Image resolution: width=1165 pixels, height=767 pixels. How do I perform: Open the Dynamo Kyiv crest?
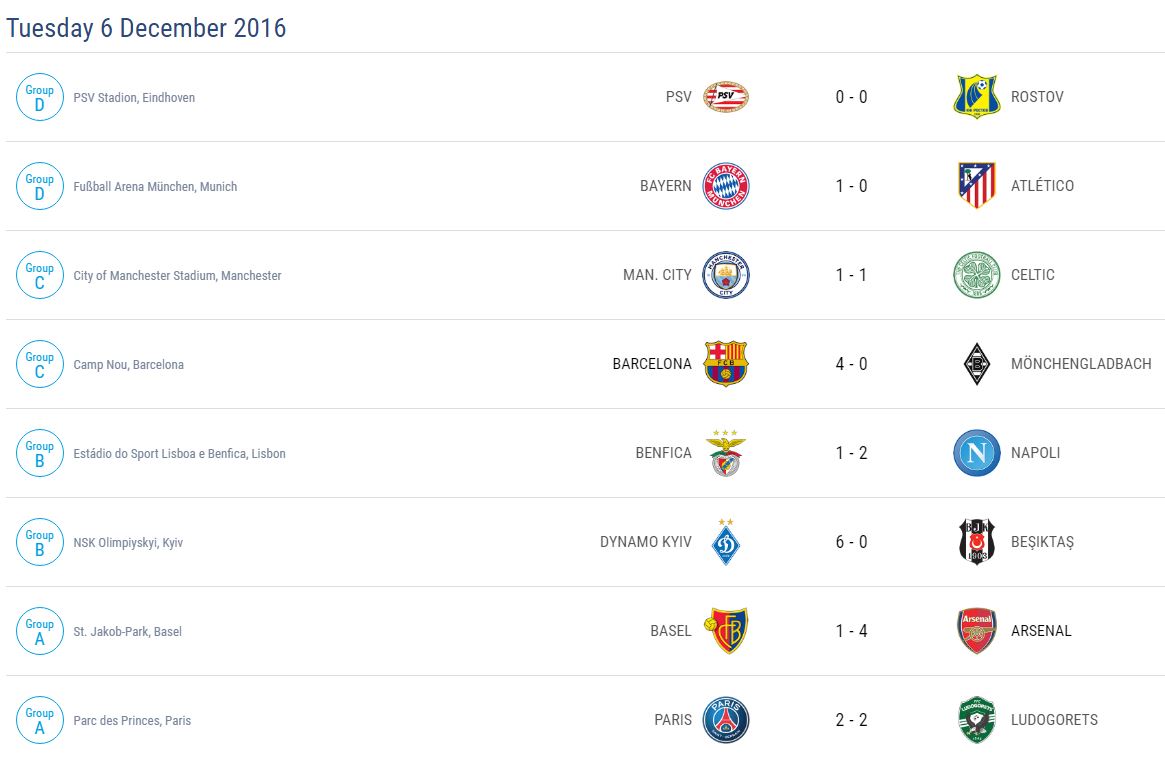tap(725, 542)
